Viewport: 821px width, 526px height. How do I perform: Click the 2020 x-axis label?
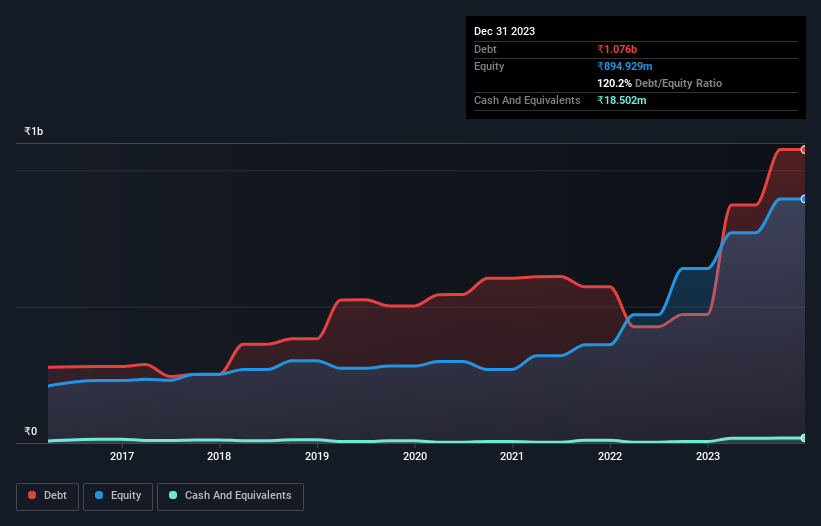pyautogui.click(x=415, y=456)
